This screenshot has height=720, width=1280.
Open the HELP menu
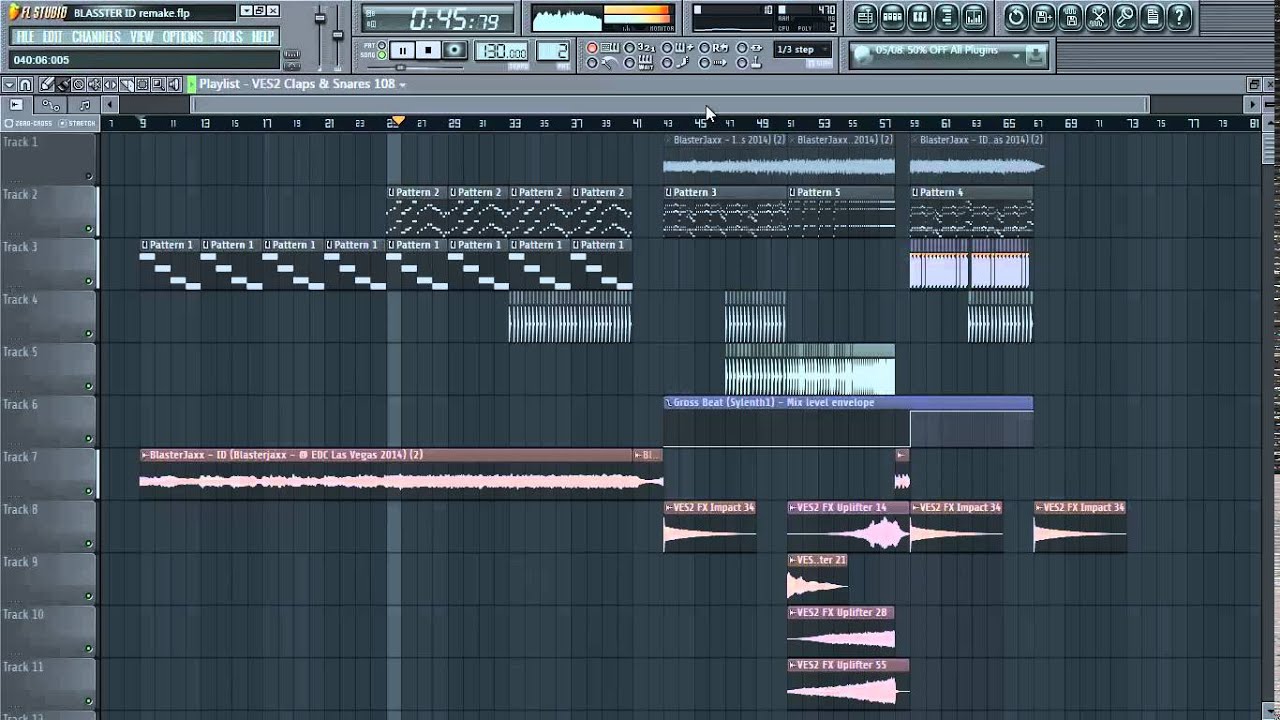pyautogui.click(x=263, y=37)
